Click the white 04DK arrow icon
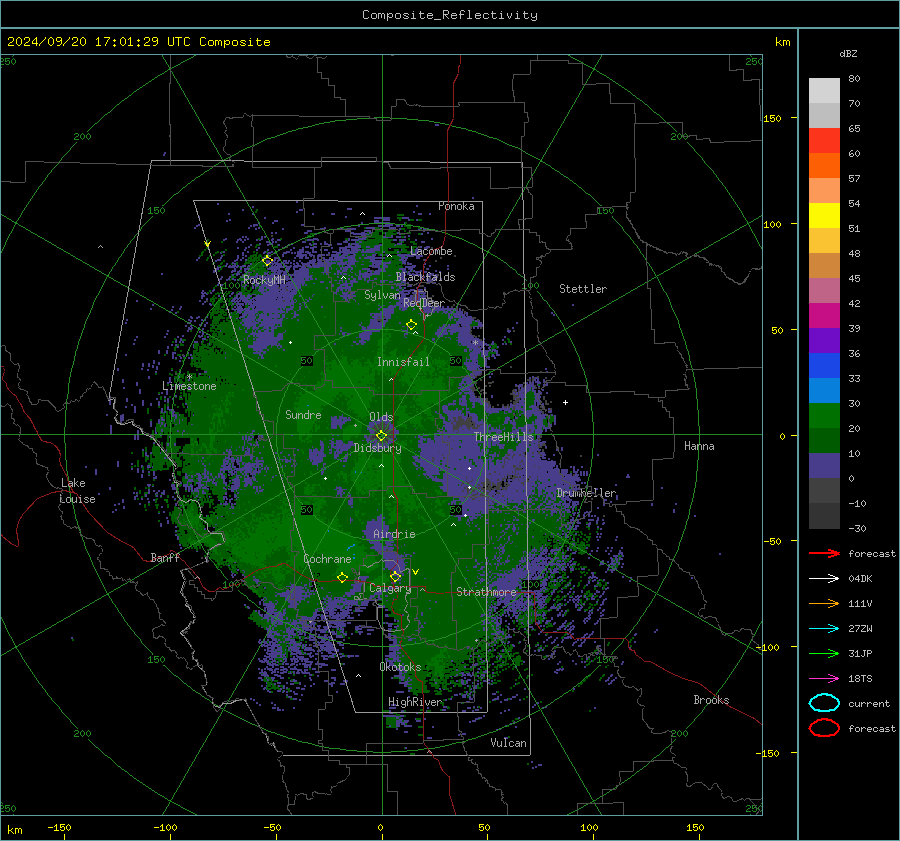Image resolution: width=900 pixels, height=841 pixels. pos(824,578)
